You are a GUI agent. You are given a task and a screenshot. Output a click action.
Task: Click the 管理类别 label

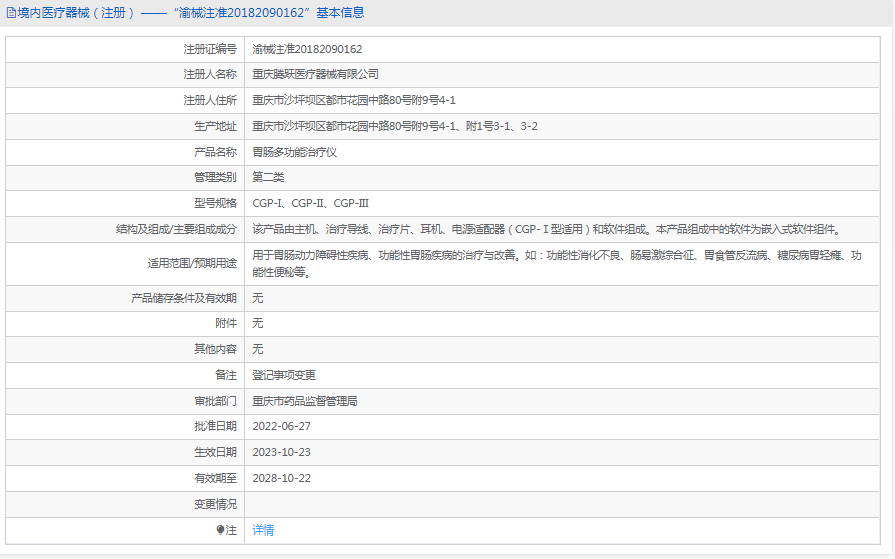tap(215, 177)
